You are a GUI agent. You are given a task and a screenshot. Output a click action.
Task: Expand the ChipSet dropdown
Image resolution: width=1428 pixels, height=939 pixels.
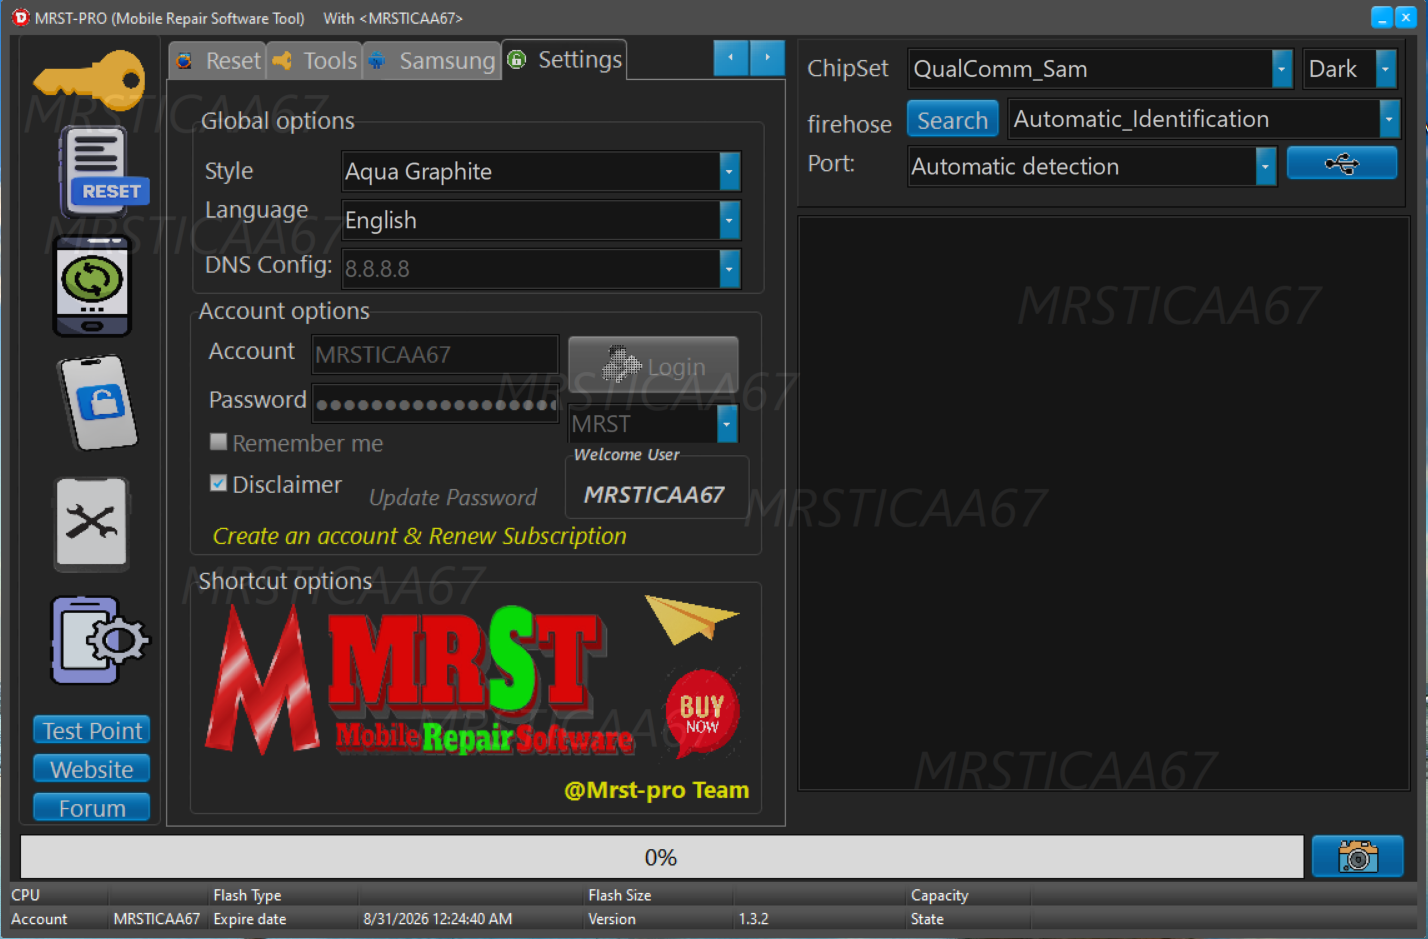pyautogui.click(x=1282, y=69)
